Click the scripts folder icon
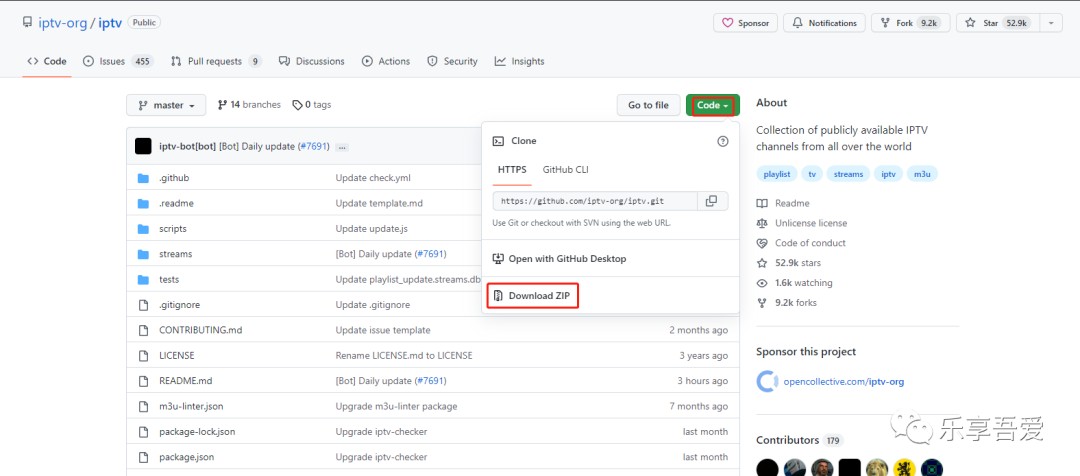Screen dimensions: 1080x476 coord(143,229)
